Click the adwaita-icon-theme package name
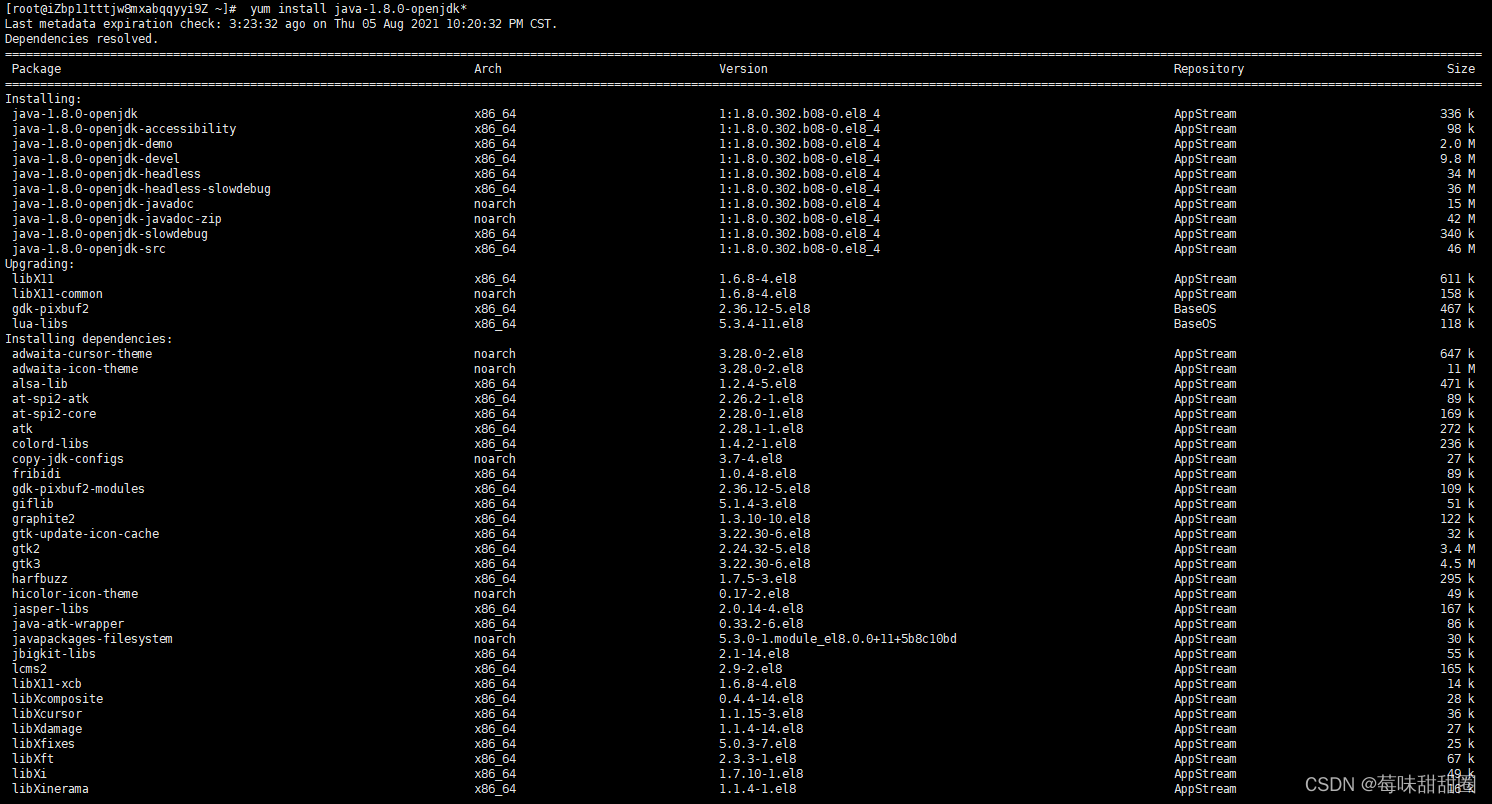This screenshot has width=1492, height=804. 75,369
